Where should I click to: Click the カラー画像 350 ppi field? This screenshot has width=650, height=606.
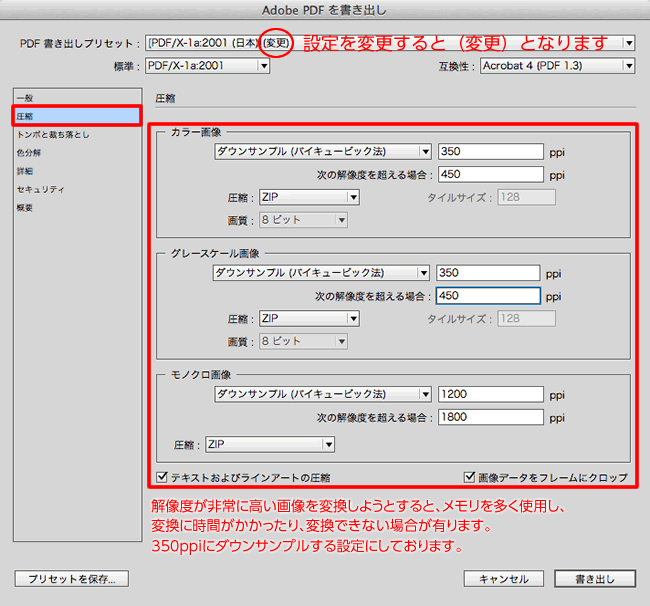click(491, 152)
